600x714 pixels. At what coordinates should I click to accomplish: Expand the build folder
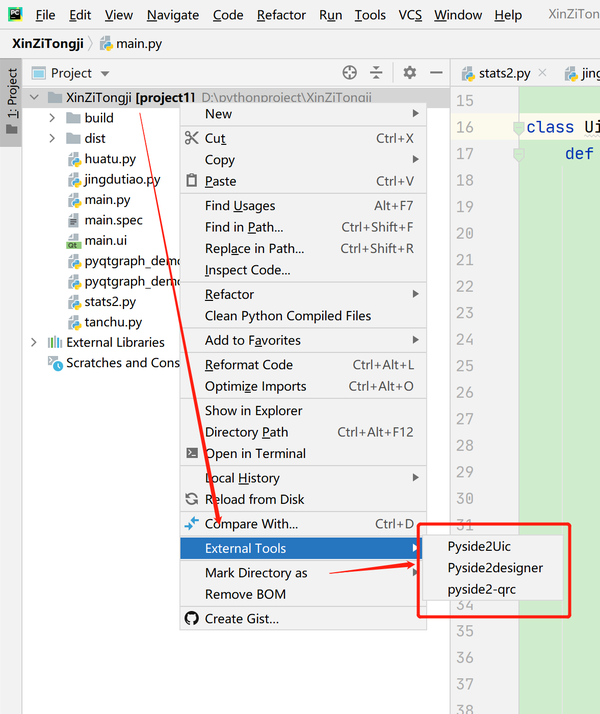click(x=52, y=118)
